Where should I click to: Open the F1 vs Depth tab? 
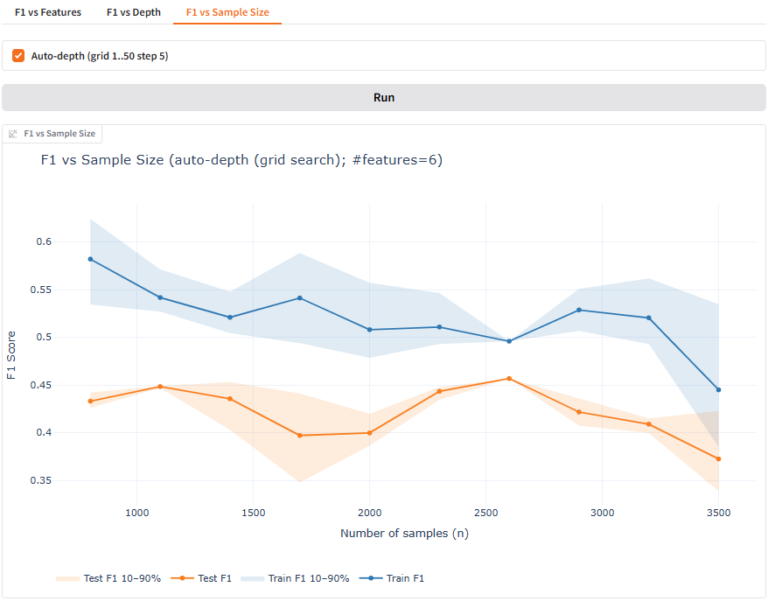(x=132, y=12)
